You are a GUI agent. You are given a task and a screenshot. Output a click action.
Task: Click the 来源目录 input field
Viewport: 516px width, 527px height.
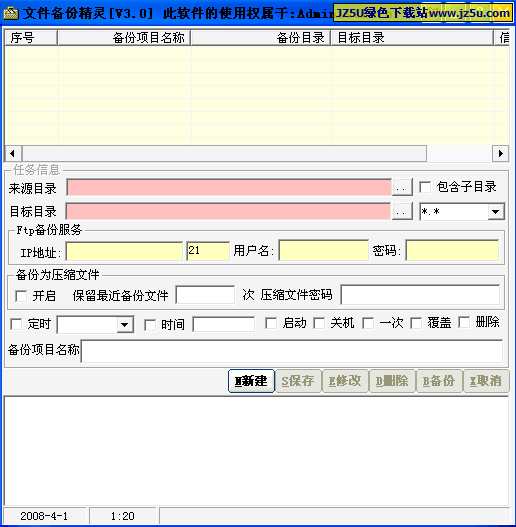click(229, 187)
